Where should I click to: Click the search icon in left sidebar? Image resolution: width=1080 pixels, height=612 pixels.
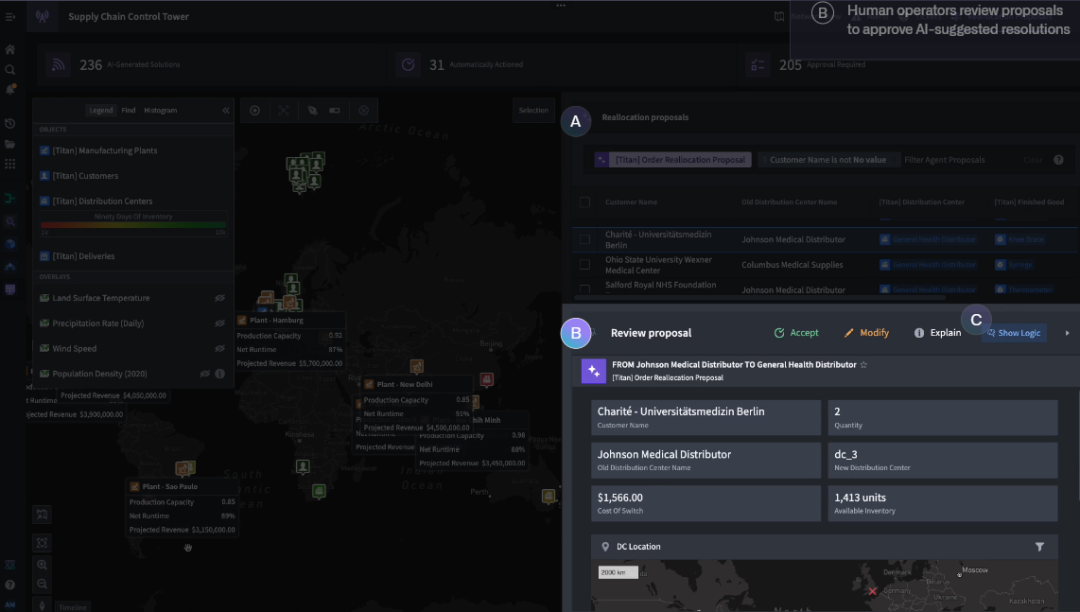tap(10, 69)
